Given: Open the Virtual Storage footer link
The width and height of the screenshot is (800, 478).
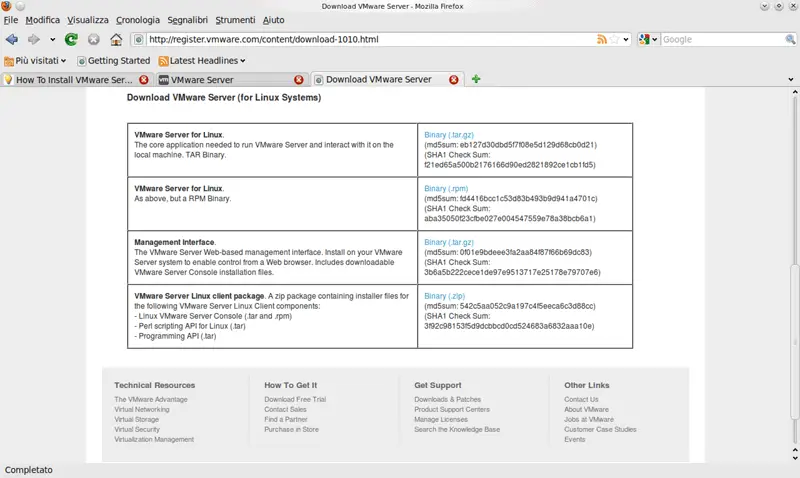Looking at the screenshot, I should coord(136,419).
